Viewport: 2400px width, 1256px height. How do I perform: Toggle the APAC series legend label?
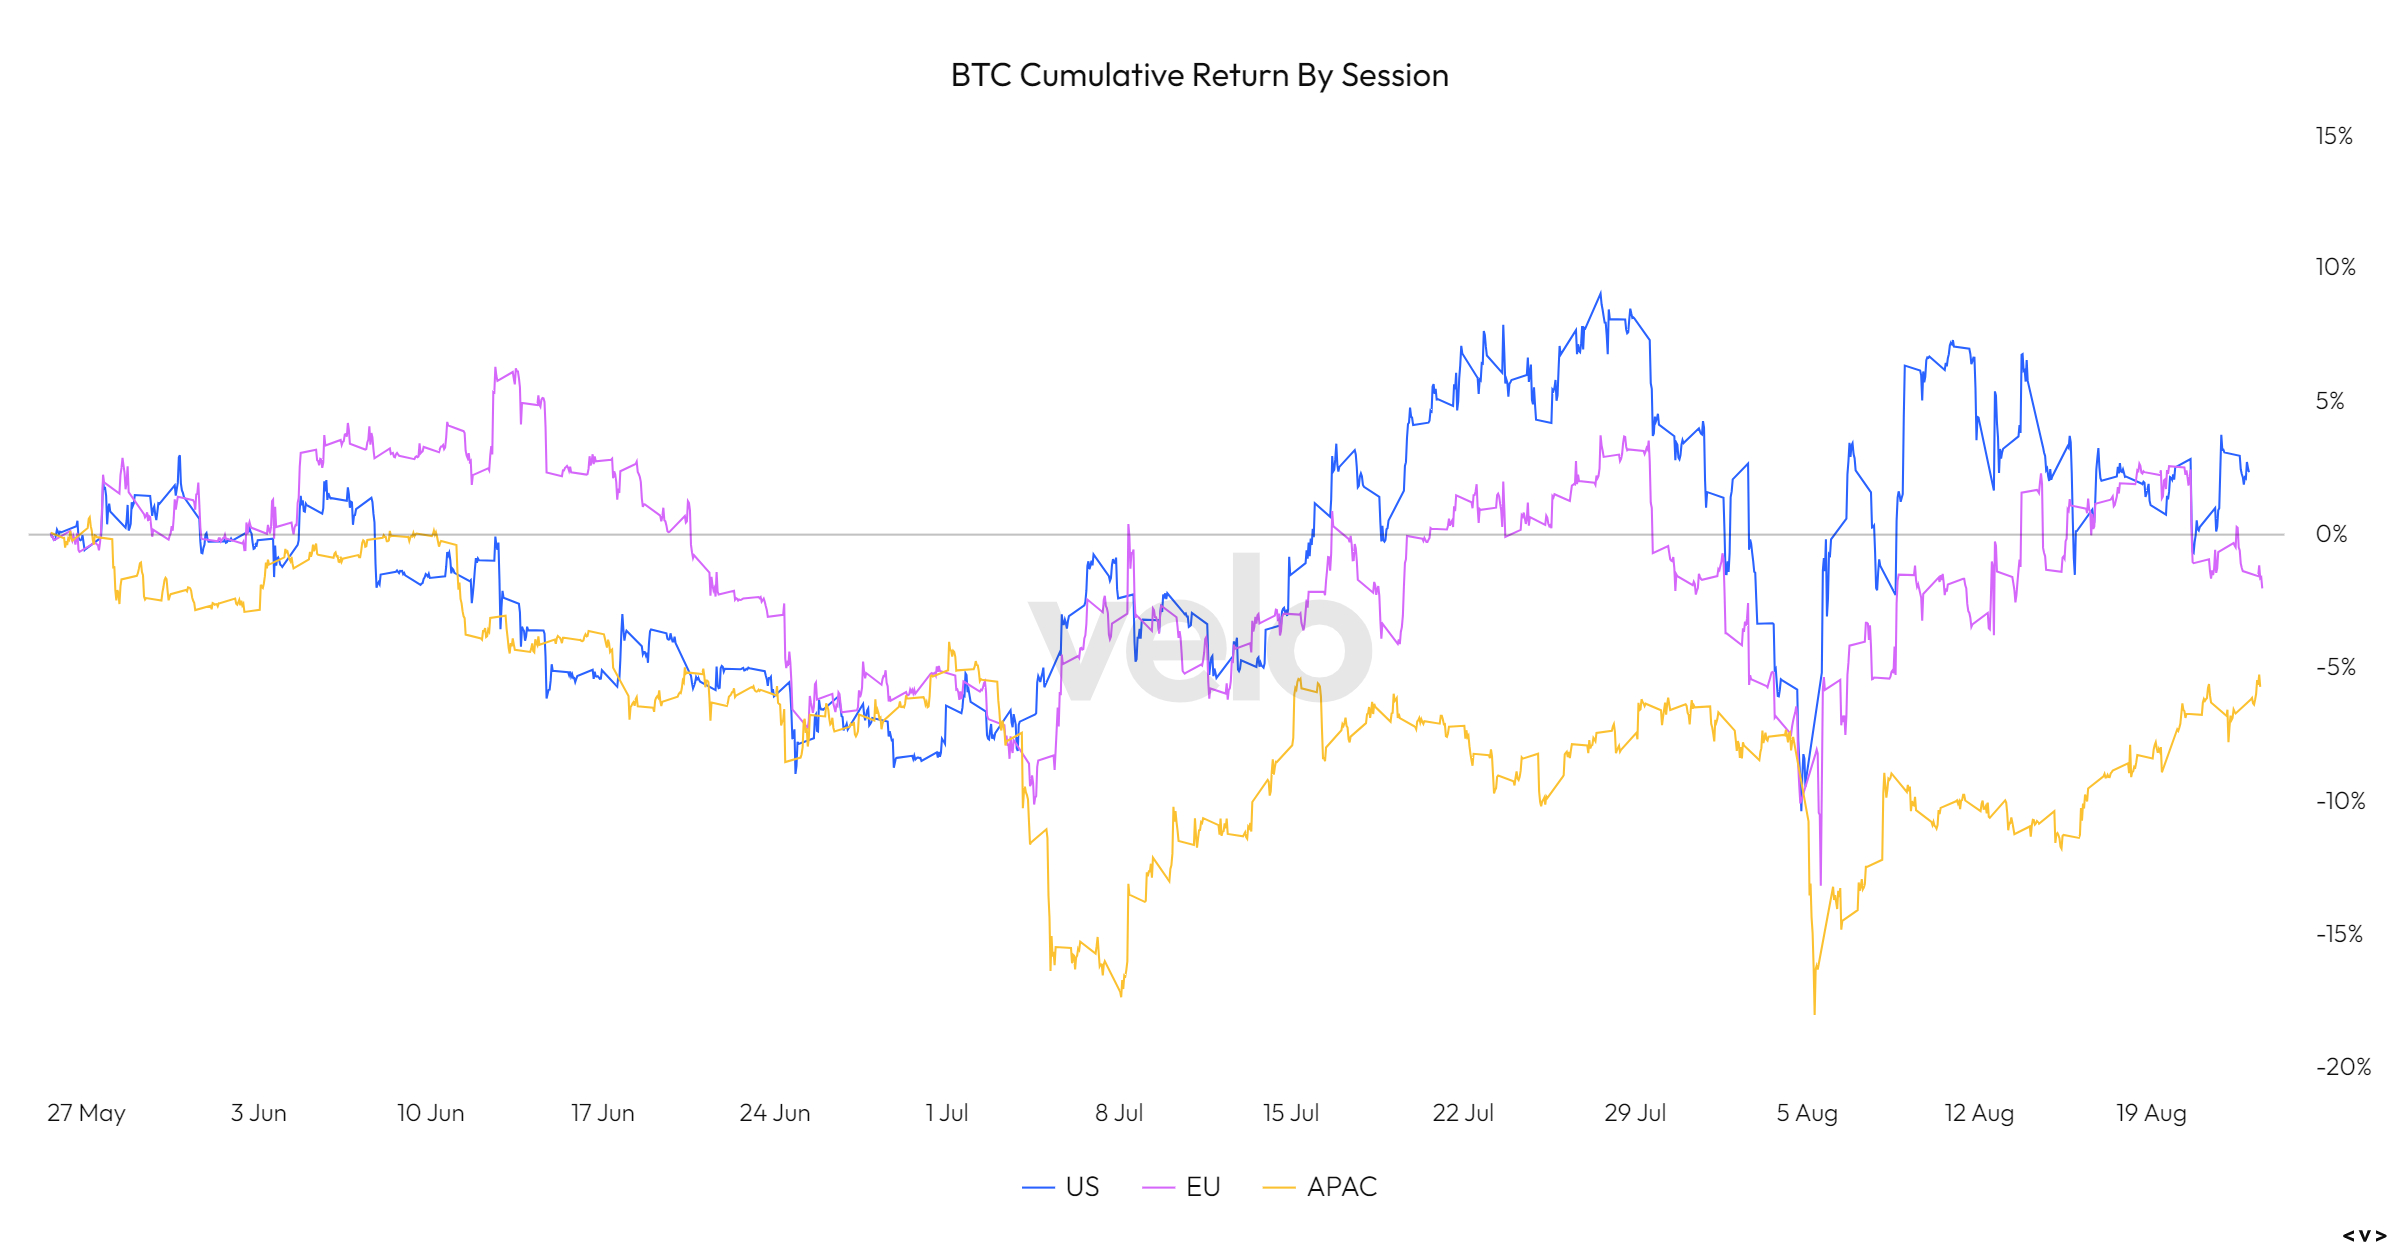click(x=1342, y=1187)
